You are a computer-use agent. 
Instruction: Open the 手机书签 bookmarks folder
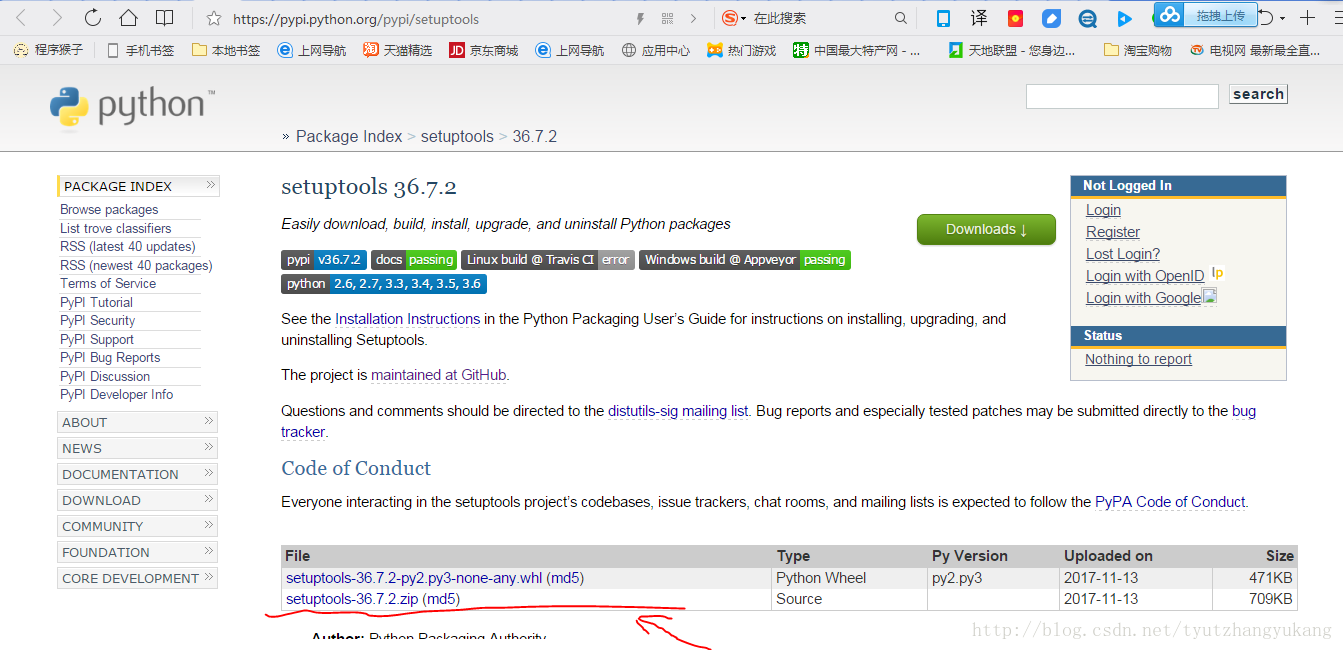coord(140,50)
